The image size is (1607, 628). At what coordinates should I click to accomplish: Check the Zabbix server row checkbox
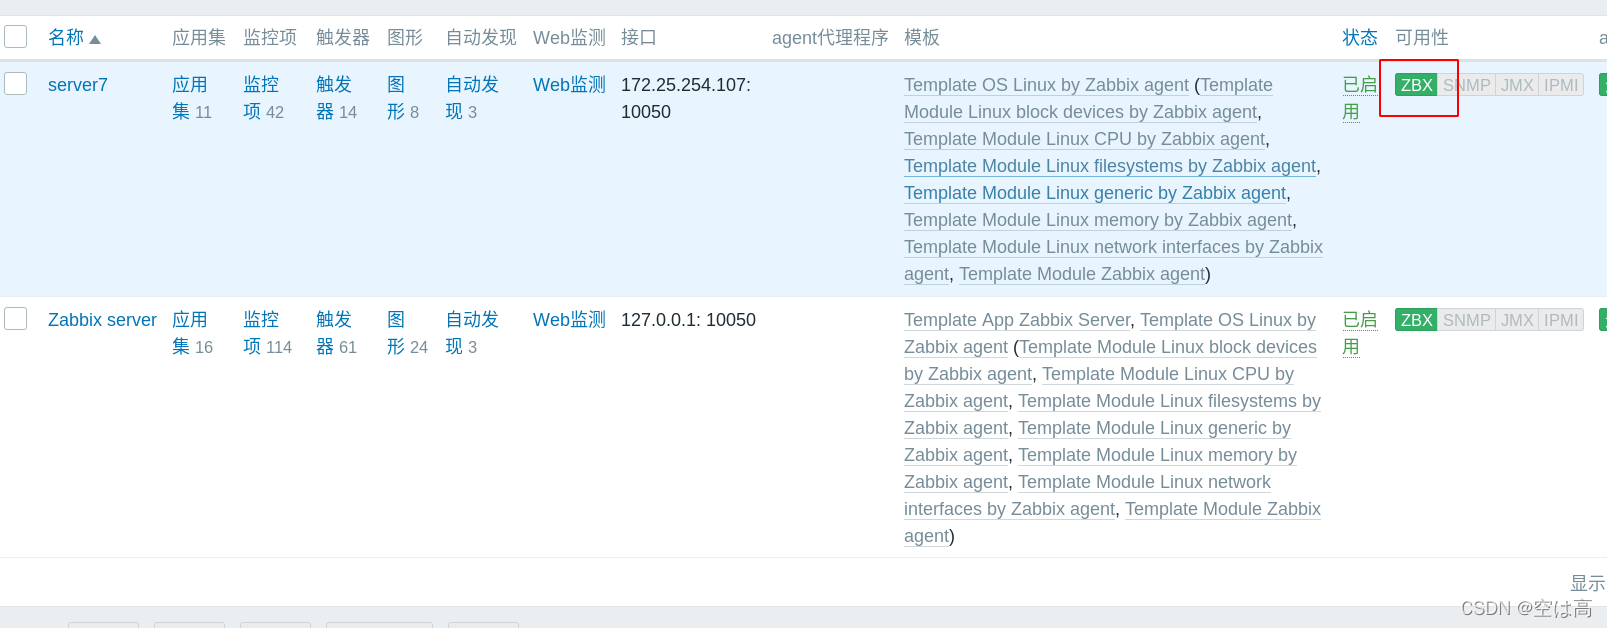point(15,318)
